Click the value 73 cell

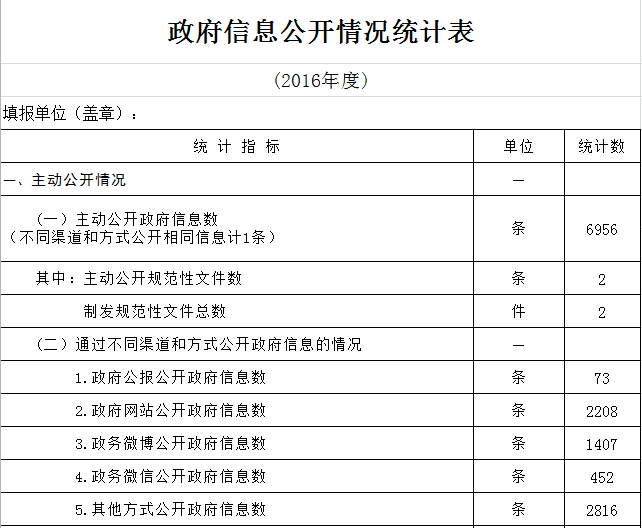602,378
